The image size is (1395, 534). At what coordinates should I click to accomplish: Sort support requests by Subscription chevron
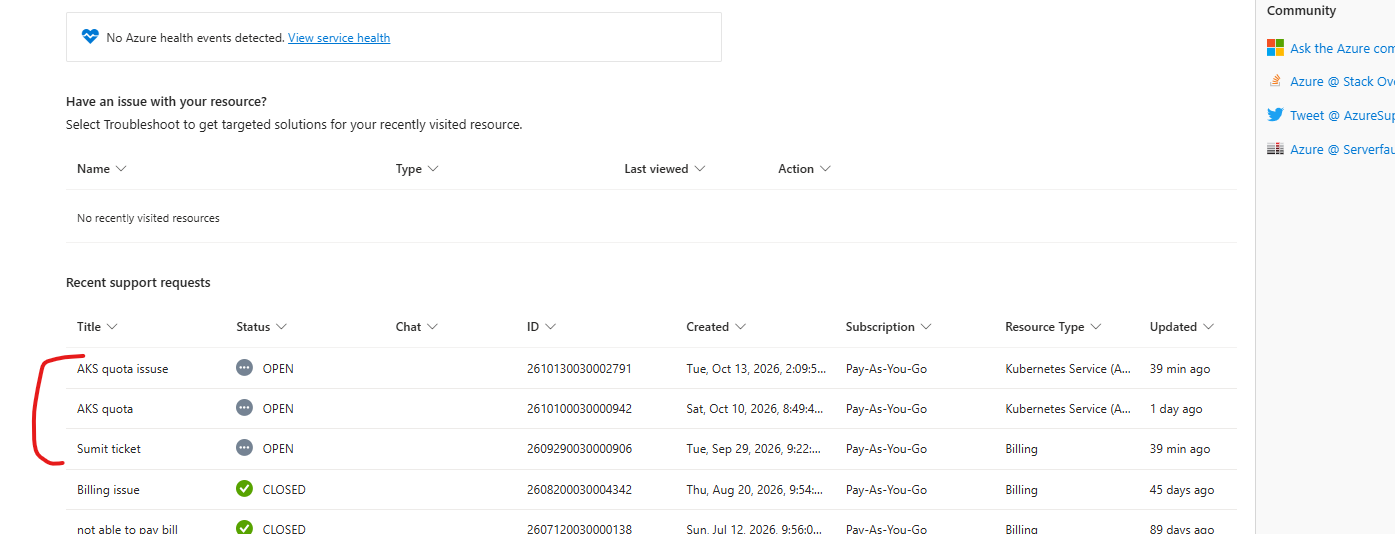[x=926, y=327]
